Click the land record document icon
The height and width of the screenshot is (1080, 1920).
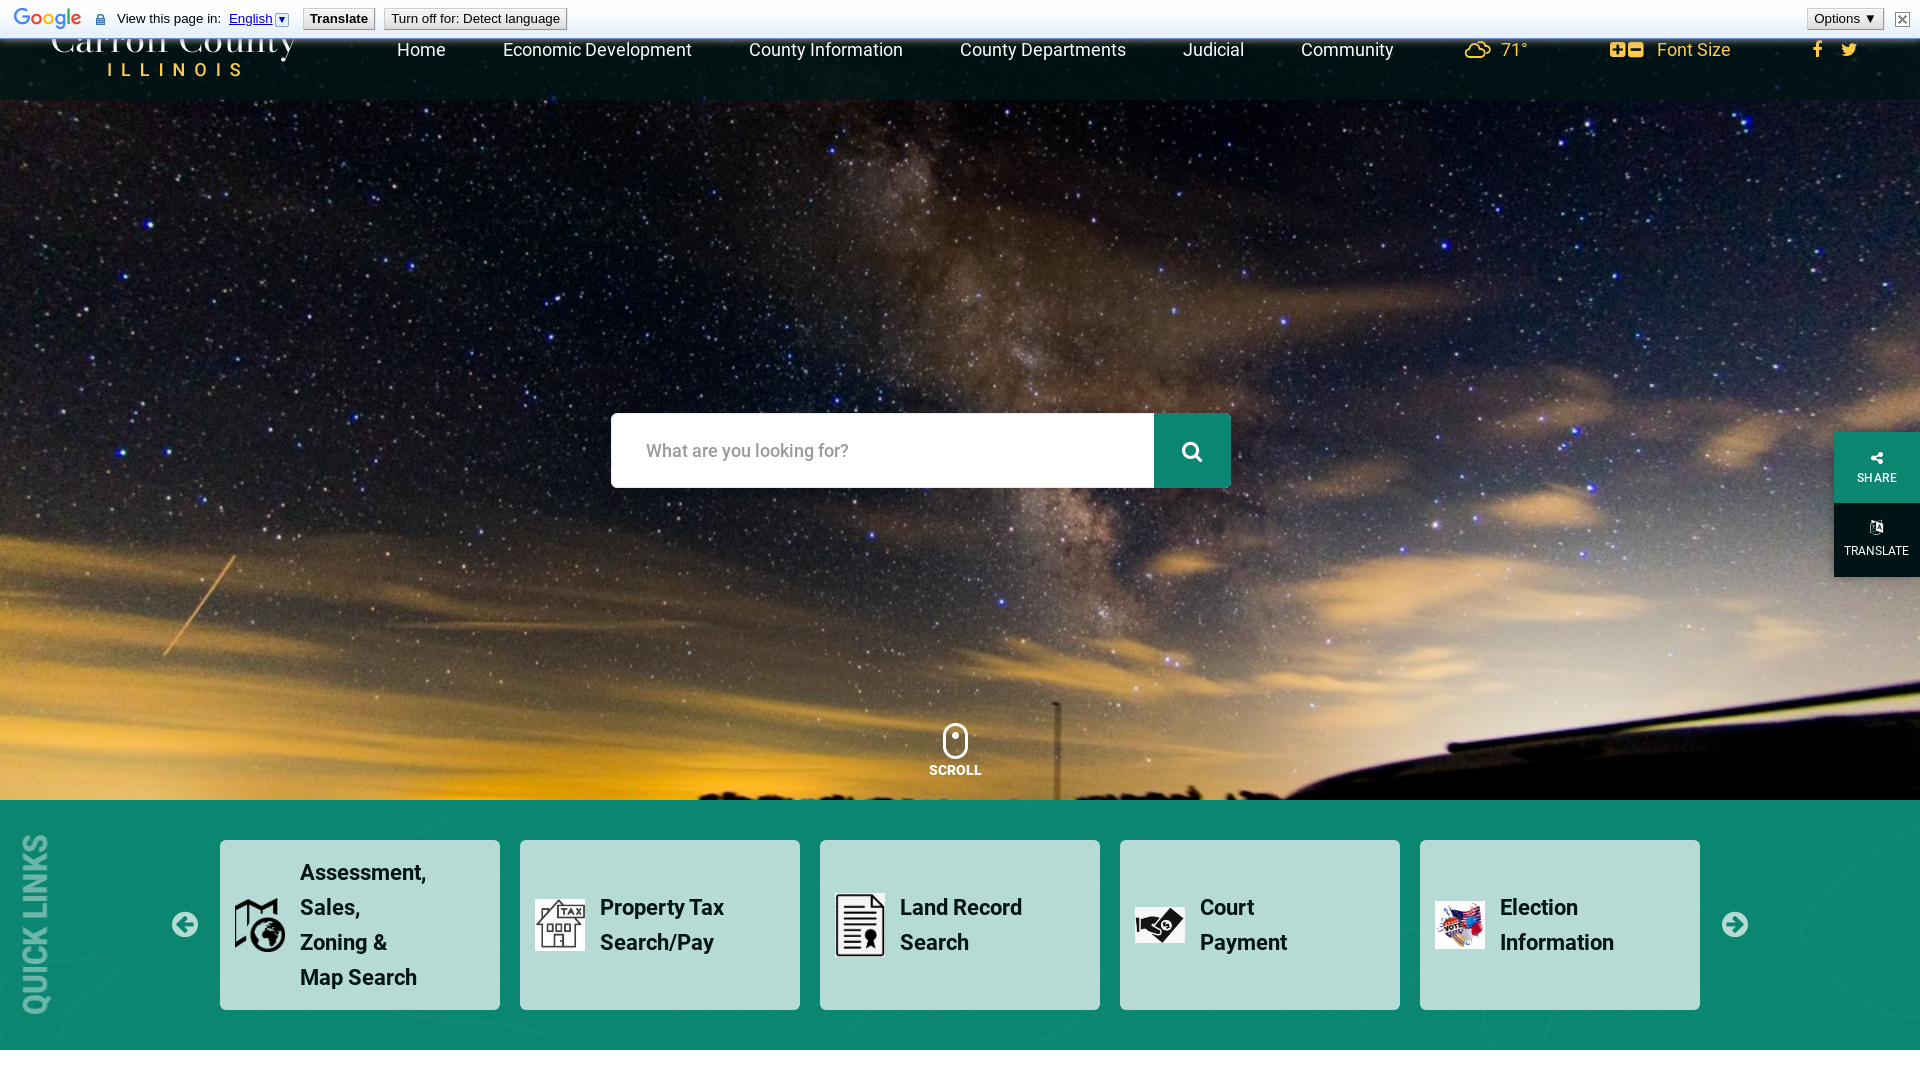click(860, 925)
